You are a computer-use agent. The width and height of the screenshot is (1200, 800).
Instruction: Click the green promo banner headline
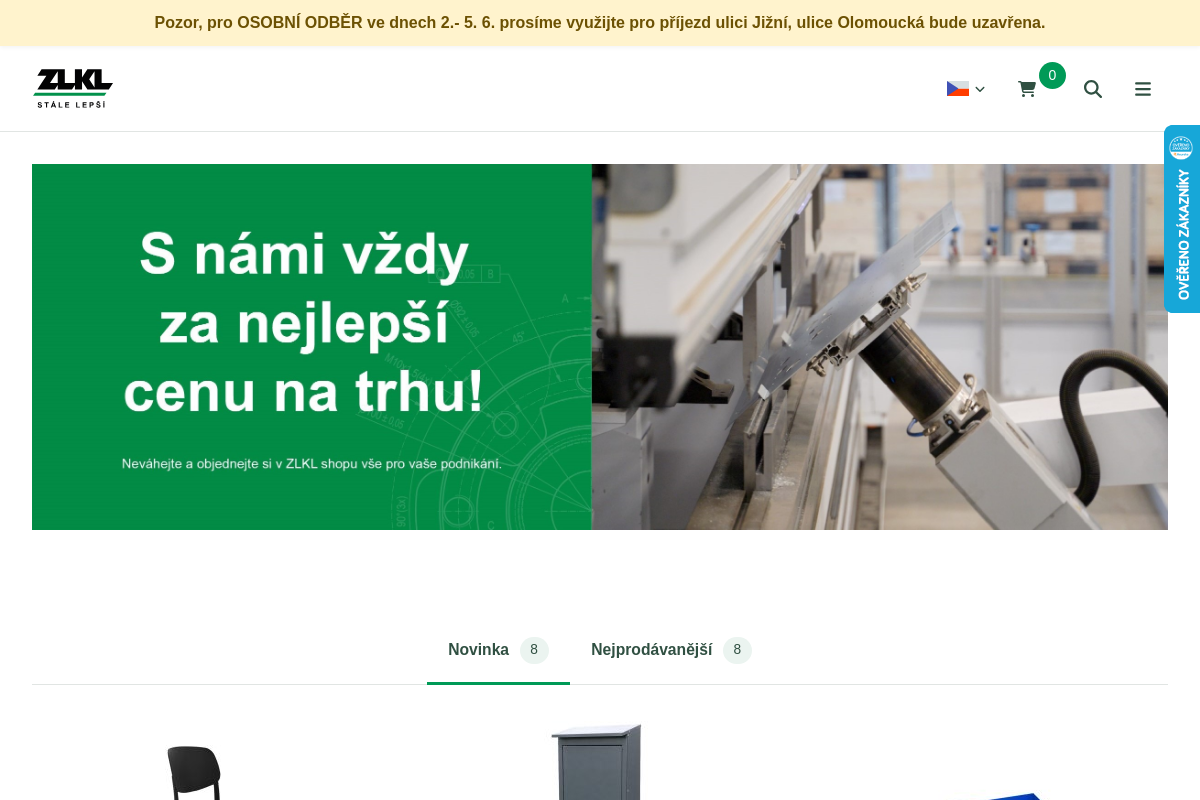click(304, 323)
